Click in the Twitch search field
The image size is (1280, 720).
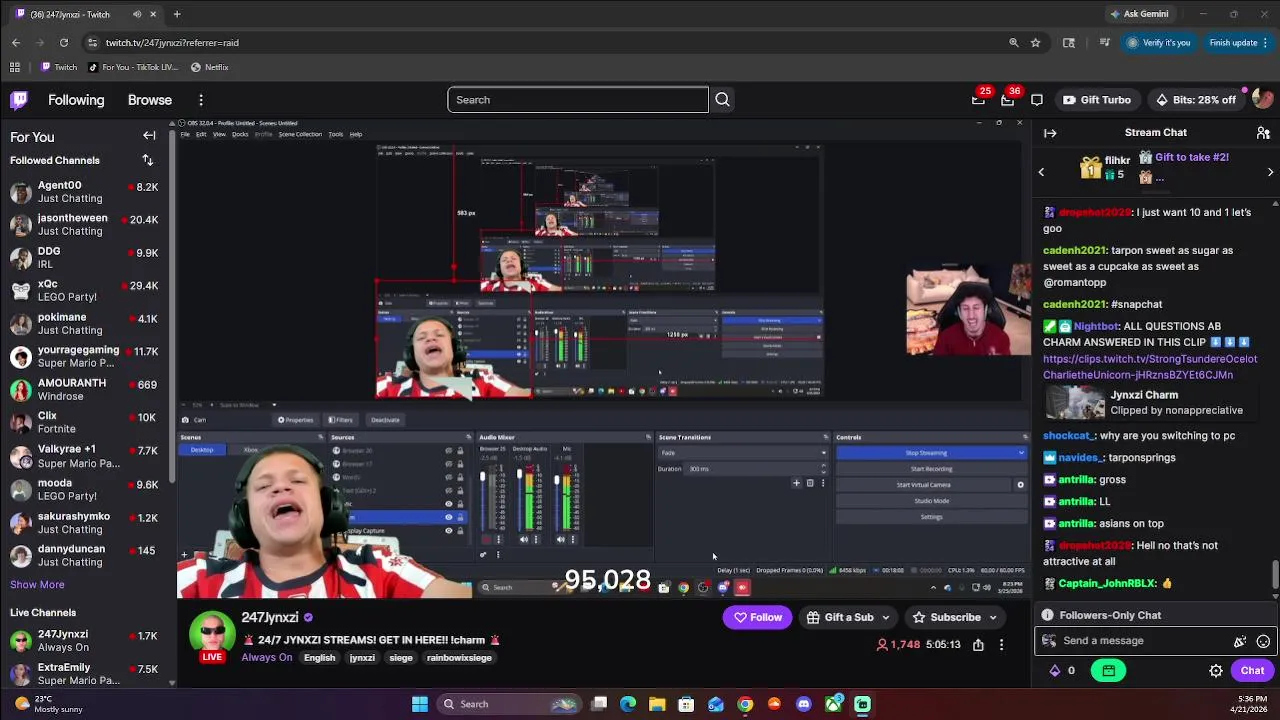click(x=578, y=100)
